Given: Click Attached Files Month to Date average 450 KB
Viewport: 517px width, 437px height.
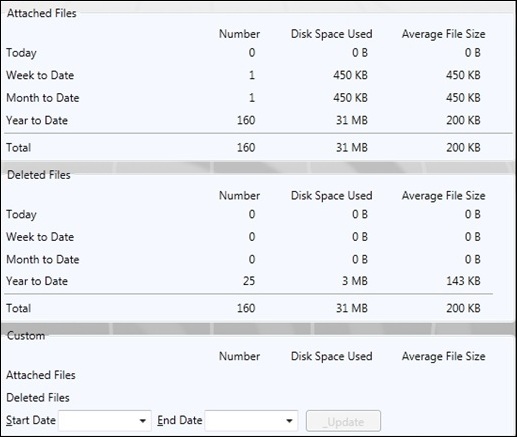Looking at the screenshot, I should (x=463, y=98).
